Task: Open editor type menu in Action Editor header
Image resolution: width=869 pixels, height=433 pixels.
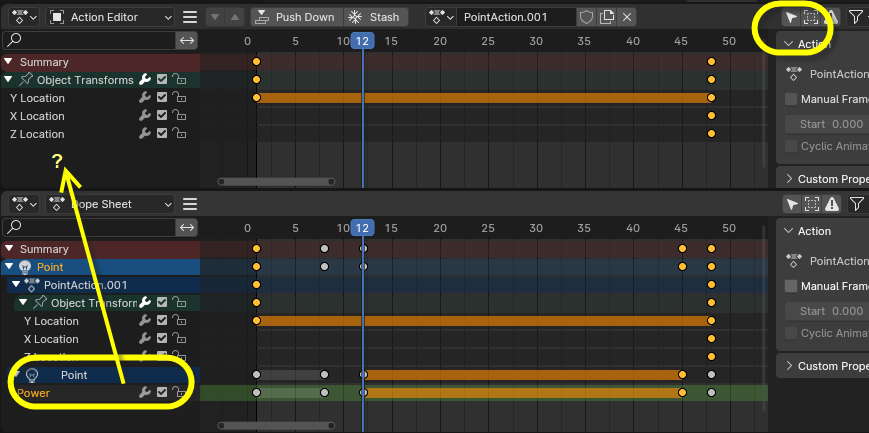Action: click(23, 17)
